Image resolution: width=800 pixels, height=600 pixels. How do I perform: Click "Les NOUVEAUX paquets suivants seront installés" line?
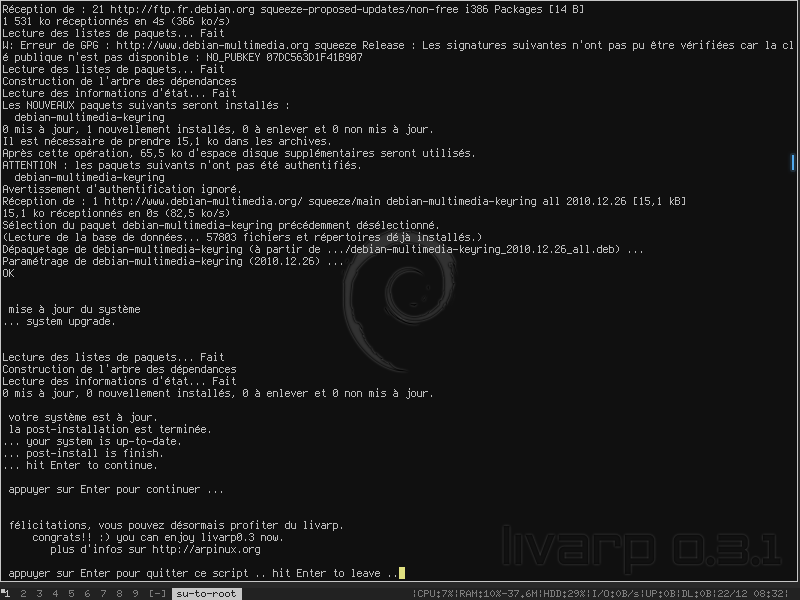[x=146, y=106]
